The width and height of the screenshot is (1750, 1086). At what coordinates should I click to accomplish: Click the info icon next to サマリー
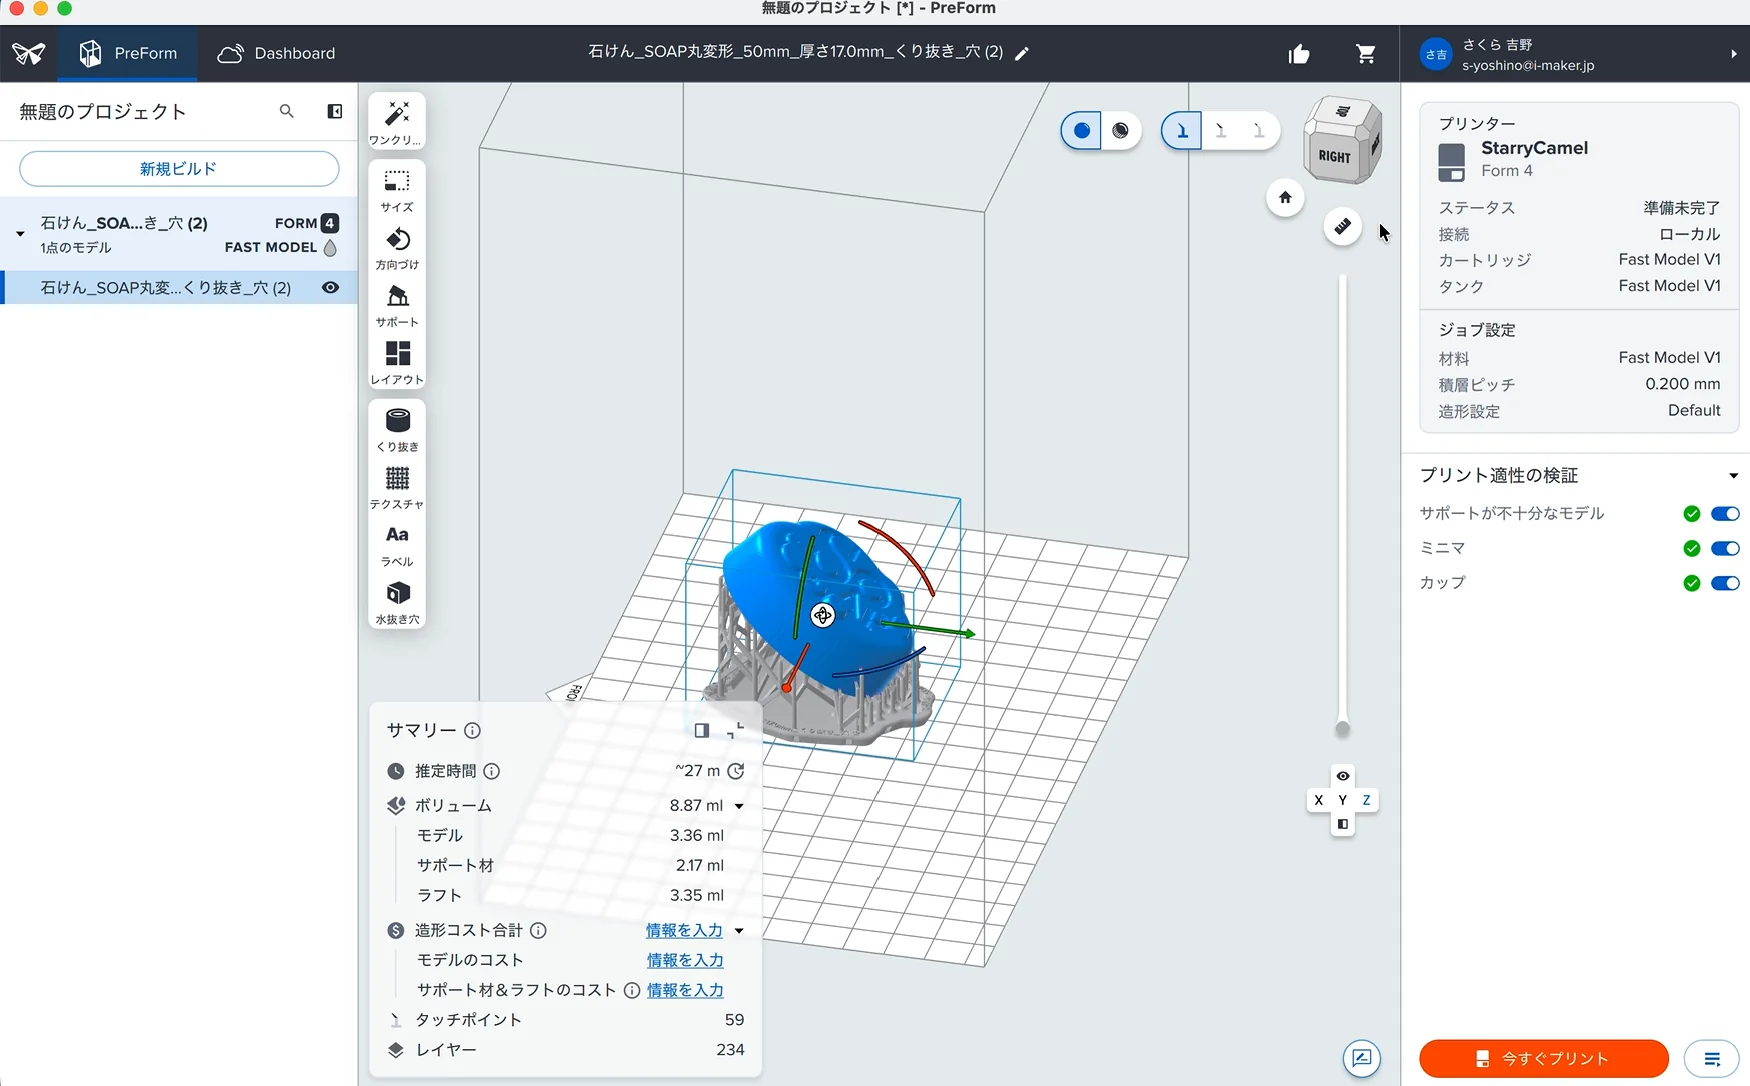pyautogui.click(x=472, y=731)
